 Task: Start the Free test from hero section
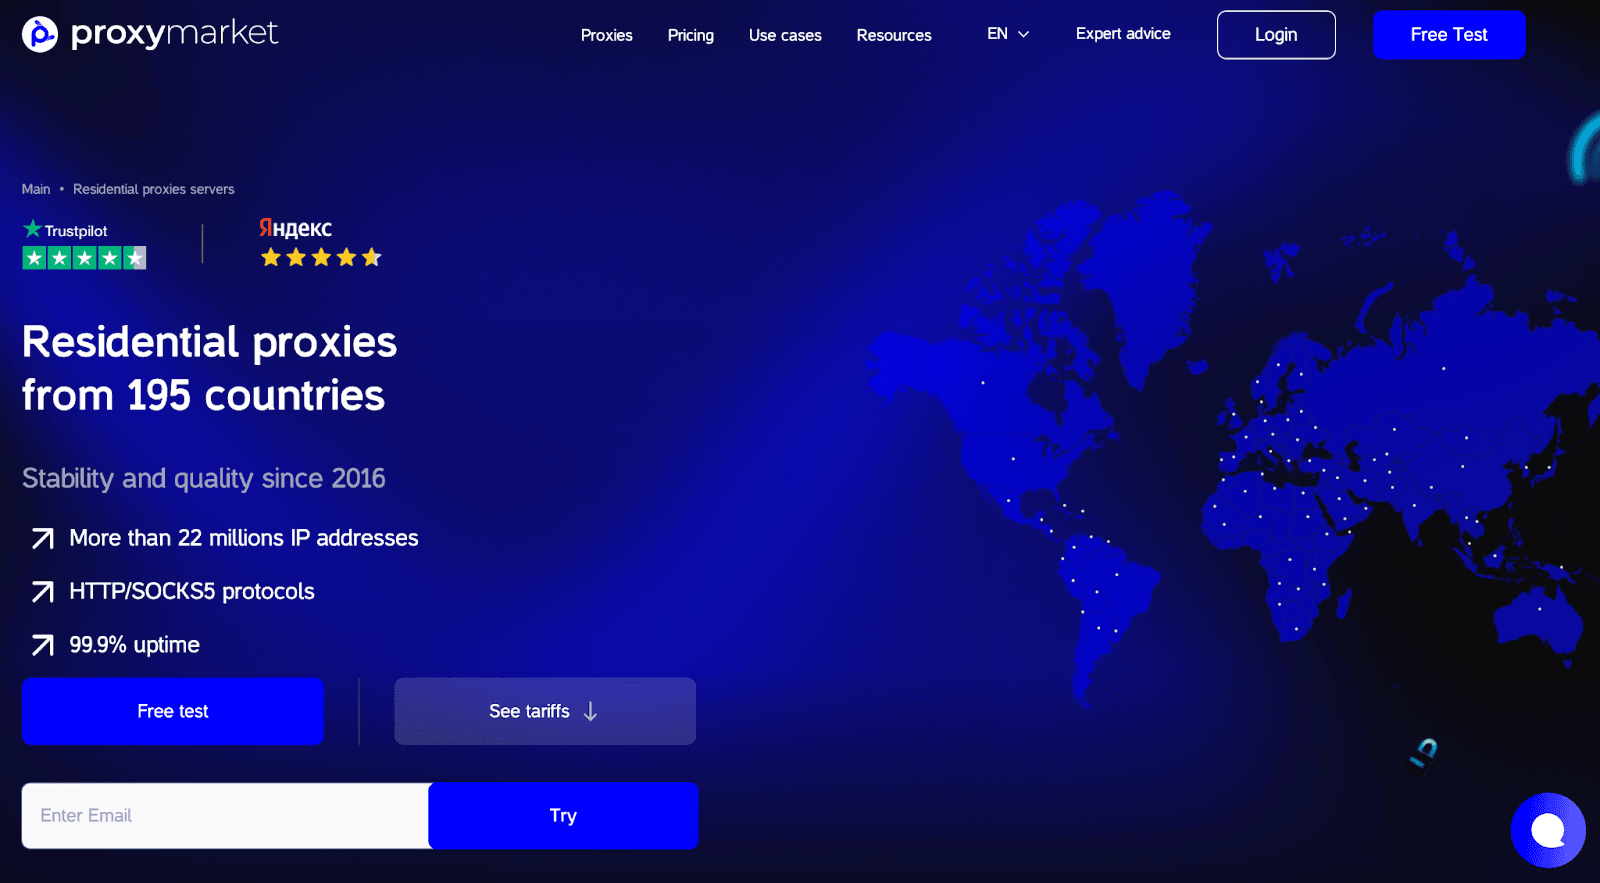[x=173, y=711]
